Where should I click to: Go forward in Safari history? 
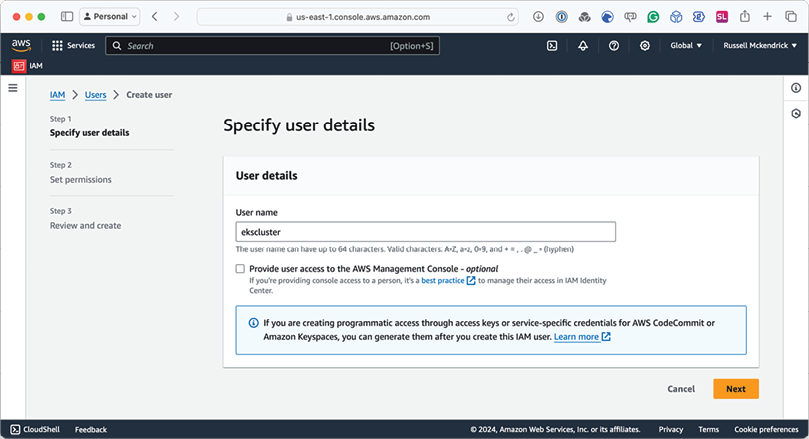pyautogui.click(x=176, y=17)
